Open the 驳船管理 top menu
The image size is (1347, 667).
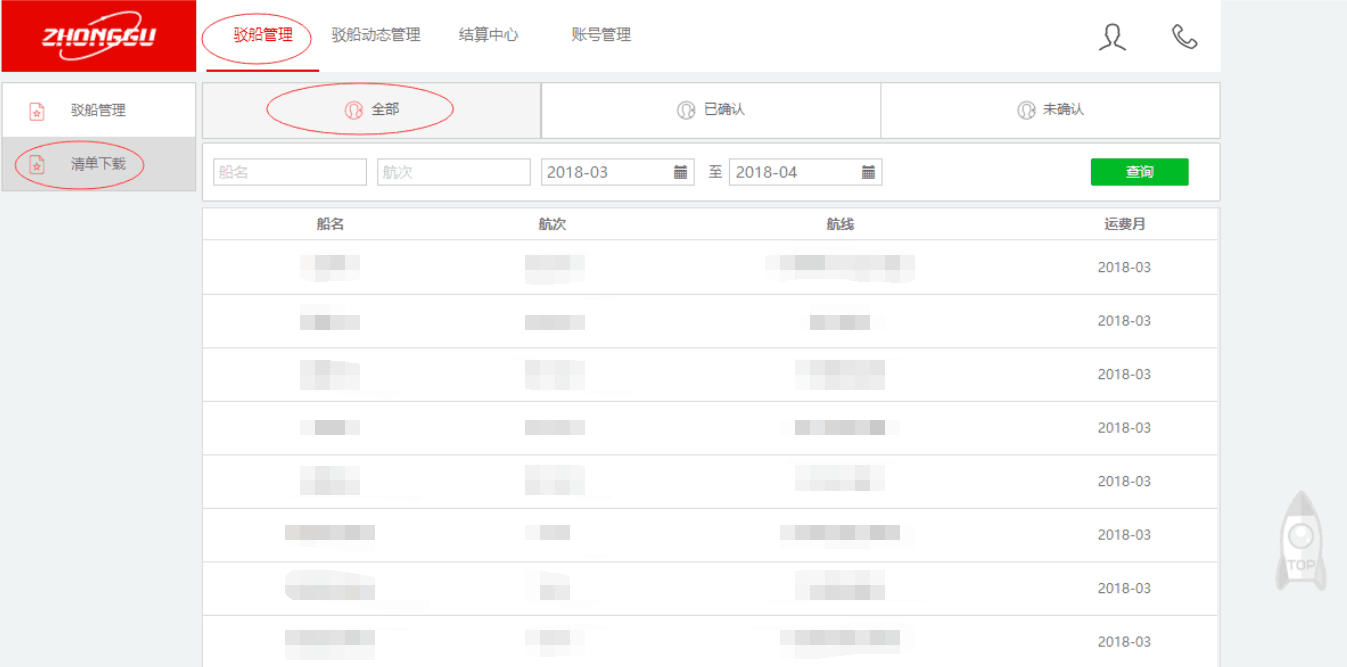coord(263,35)
